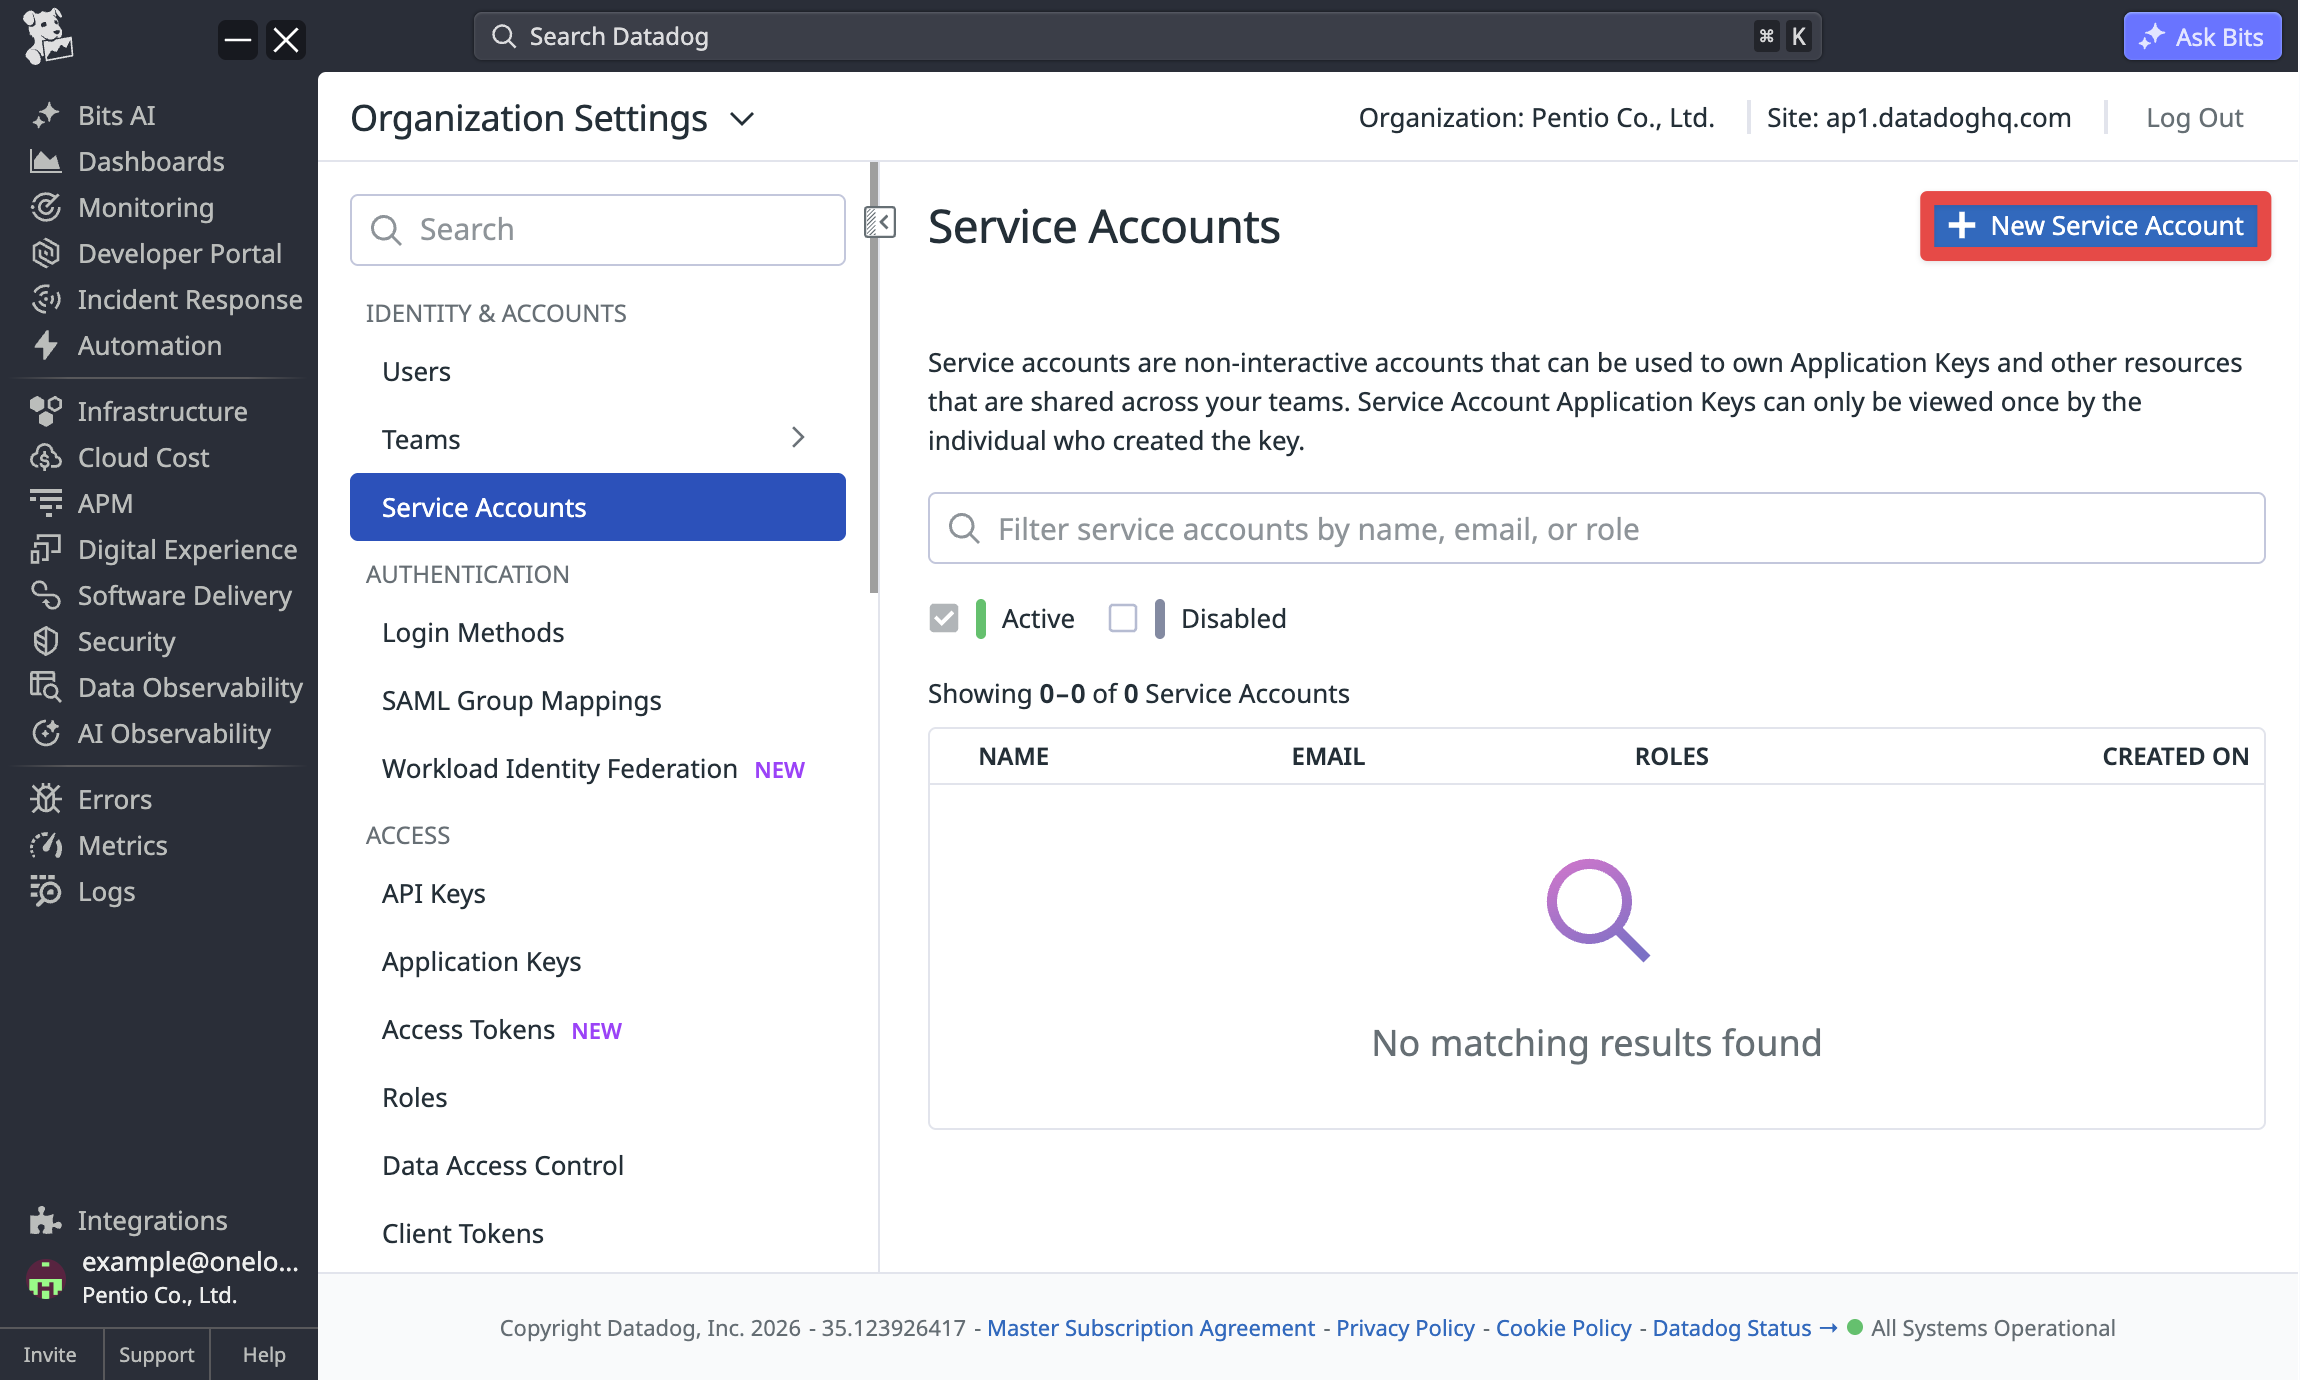Viewport: 2300px width, 1380px height.
Task: Open Dashboards chart icon
Action: 46,162
